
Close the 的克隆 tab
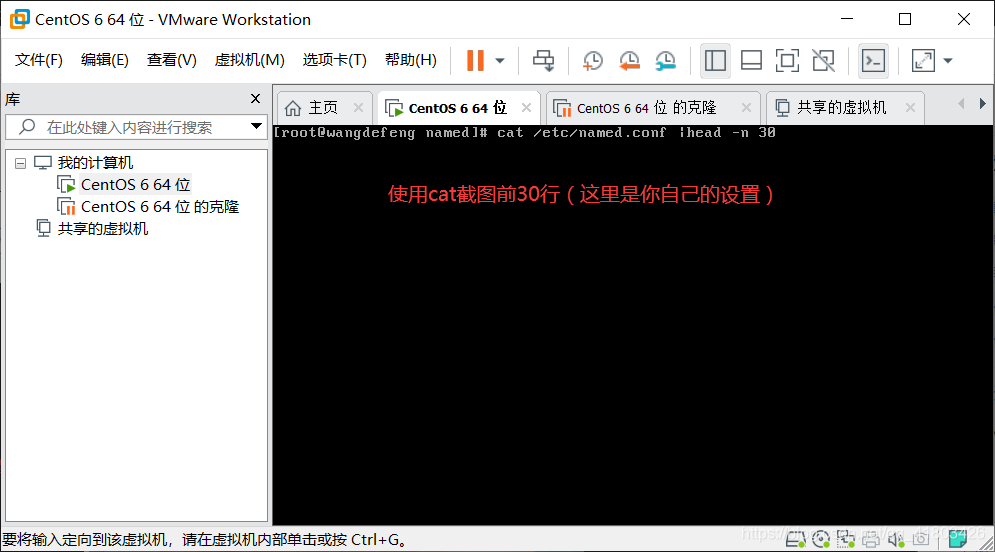(746, 108)
